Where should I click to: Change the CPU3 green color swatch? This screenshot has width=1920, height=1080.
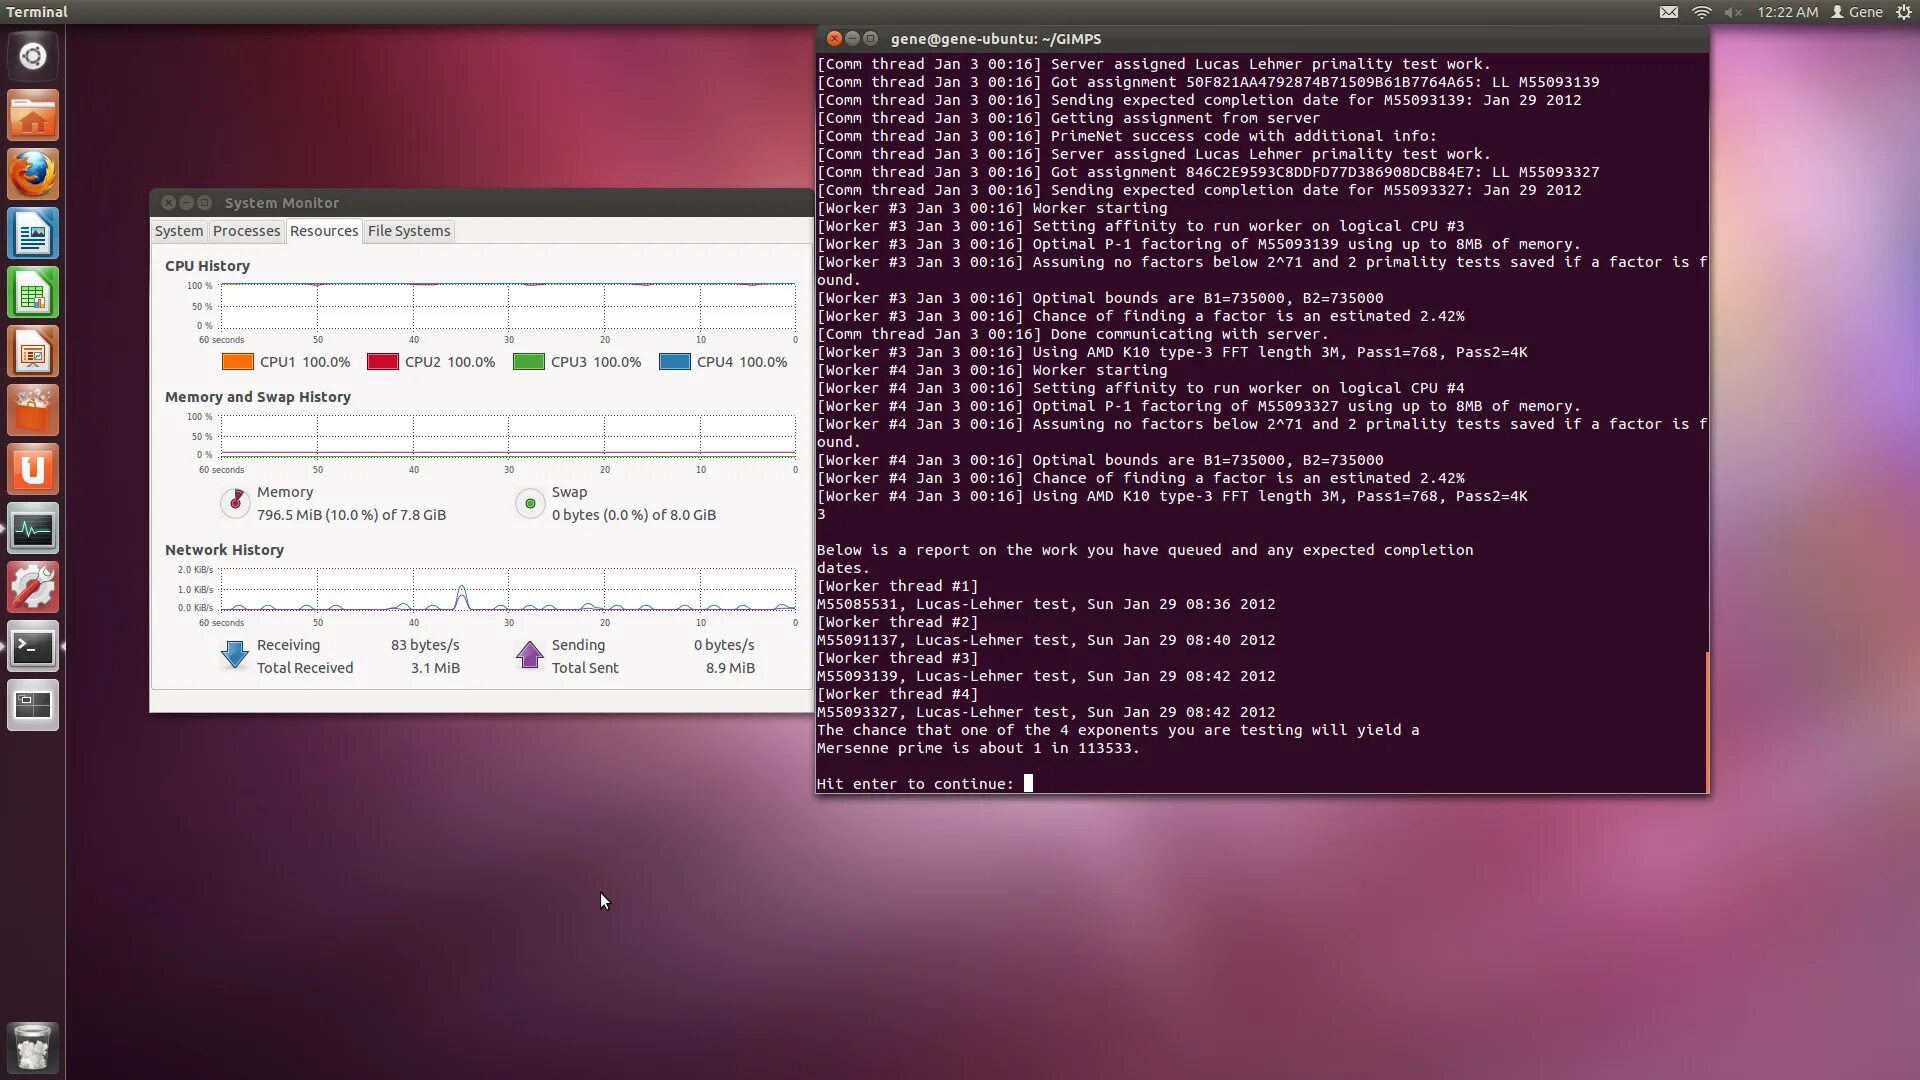click(529, 362)
